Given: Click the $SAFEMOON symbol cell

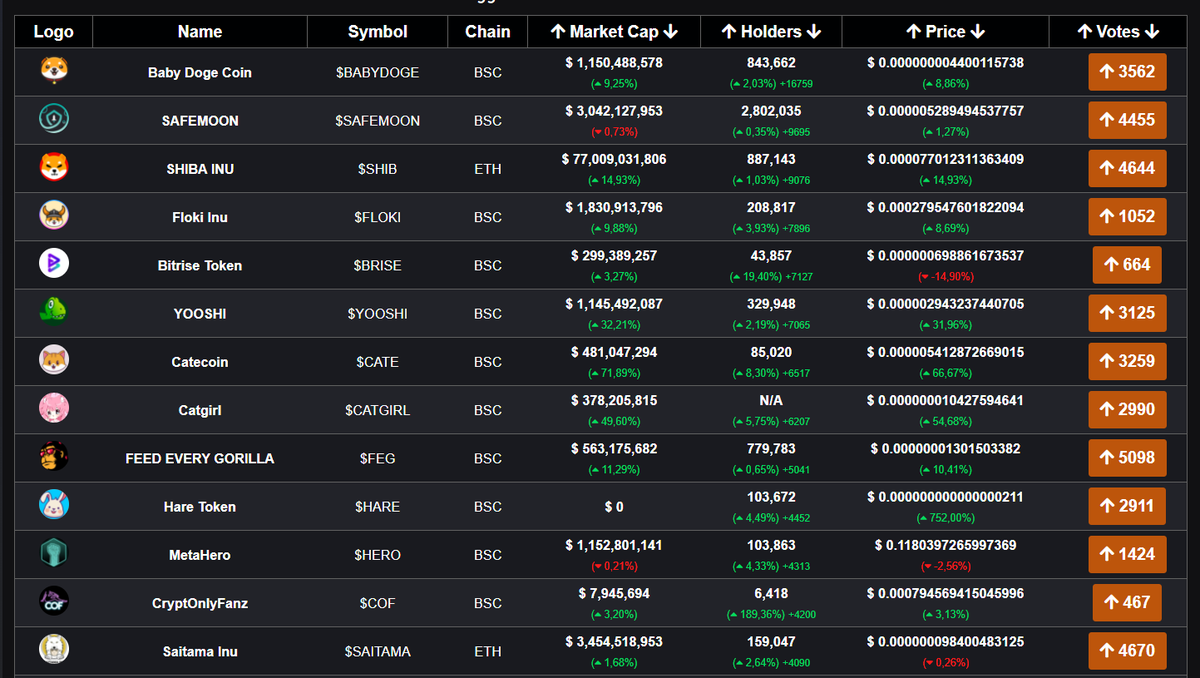Looking at the screenshot, I should point(377,121).
